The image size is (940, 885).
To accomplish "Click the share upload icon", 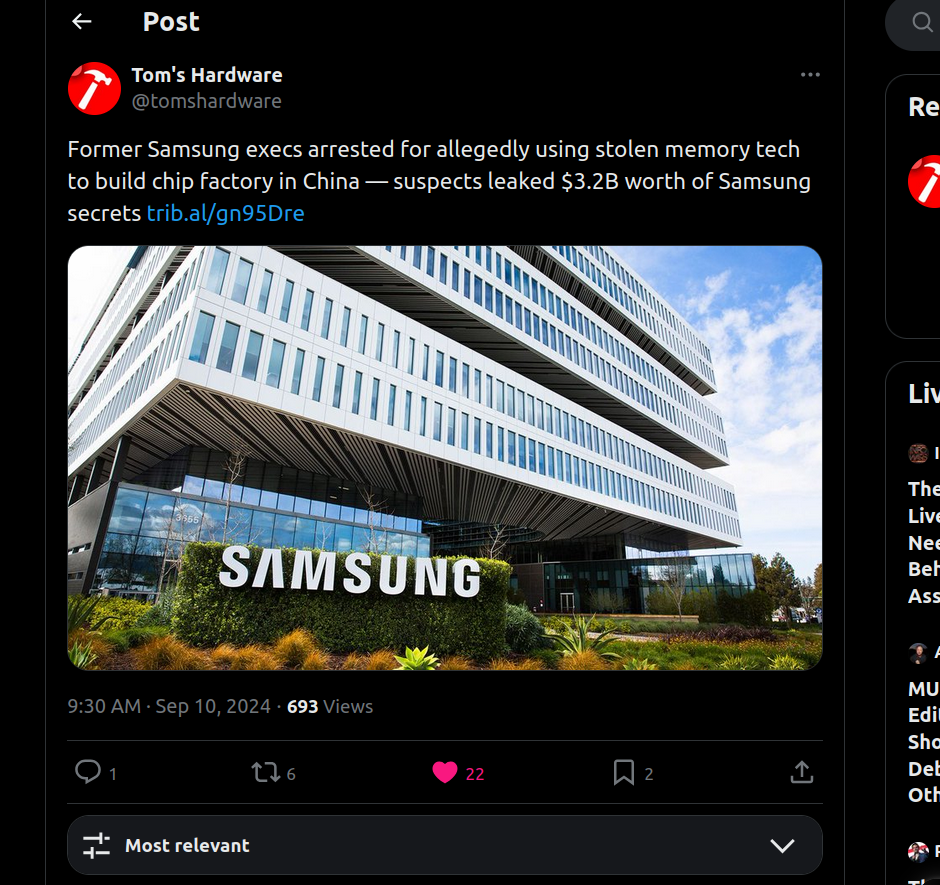I will [801, 772].
